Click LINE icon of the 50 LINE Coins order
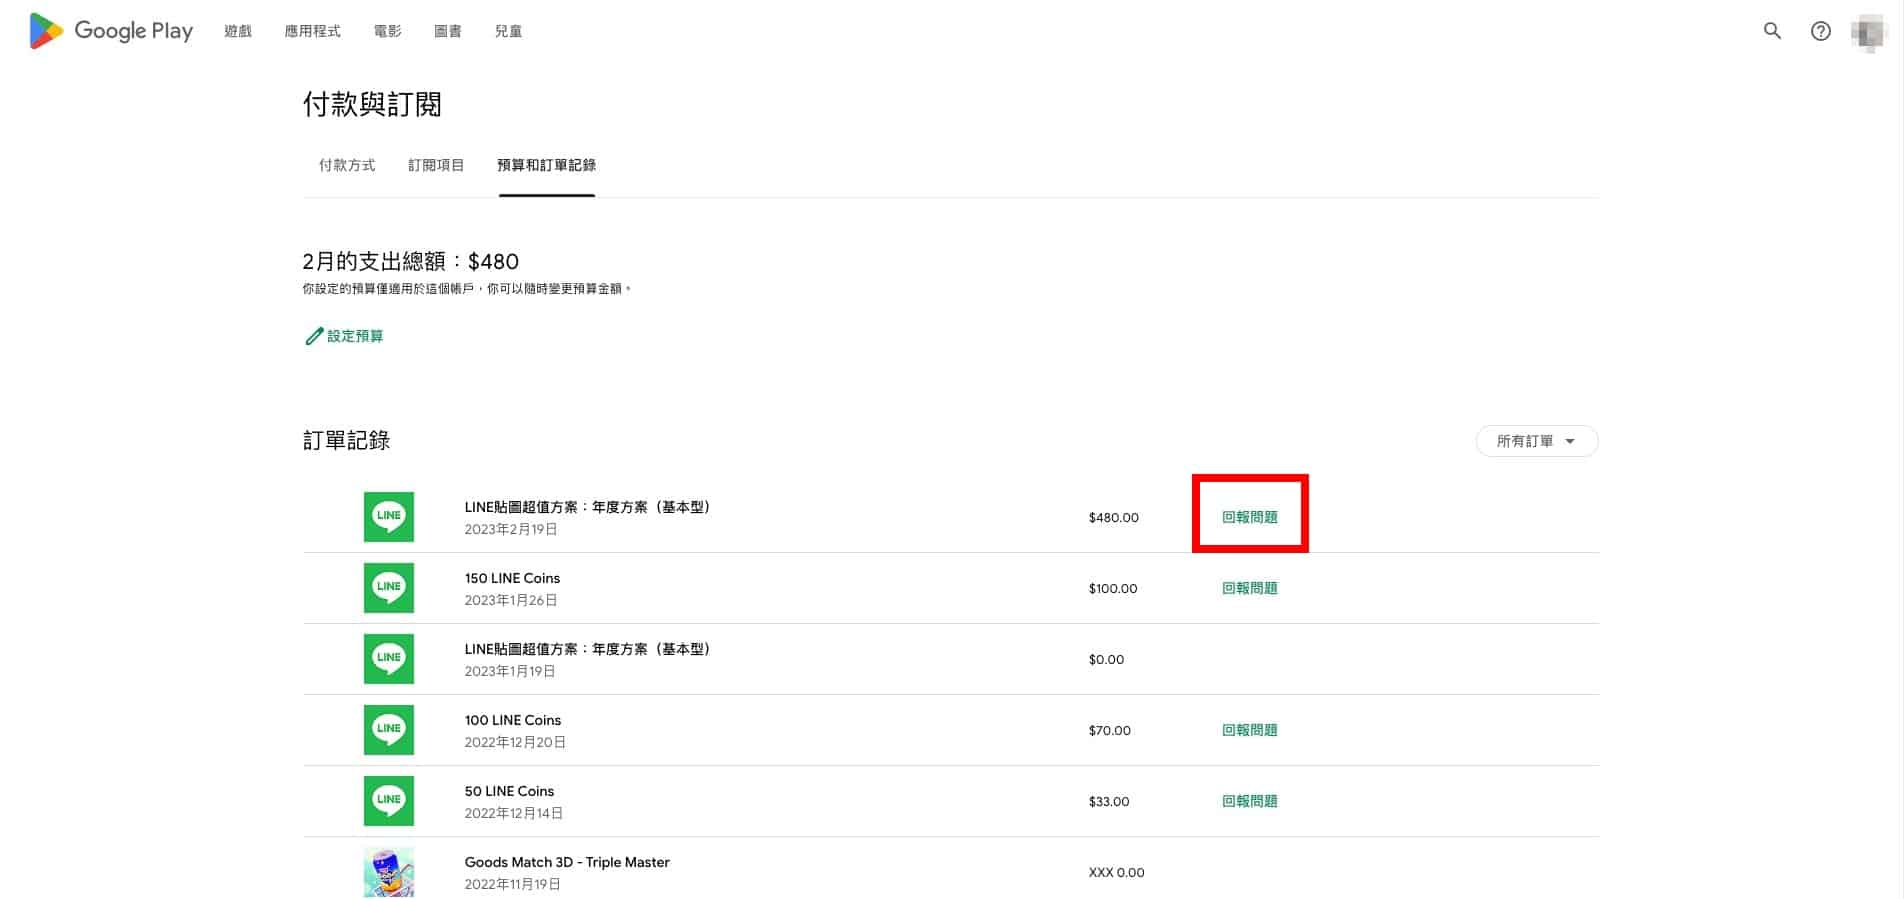This screenshot has height=899, width=1904. click(x=389, y=801)
